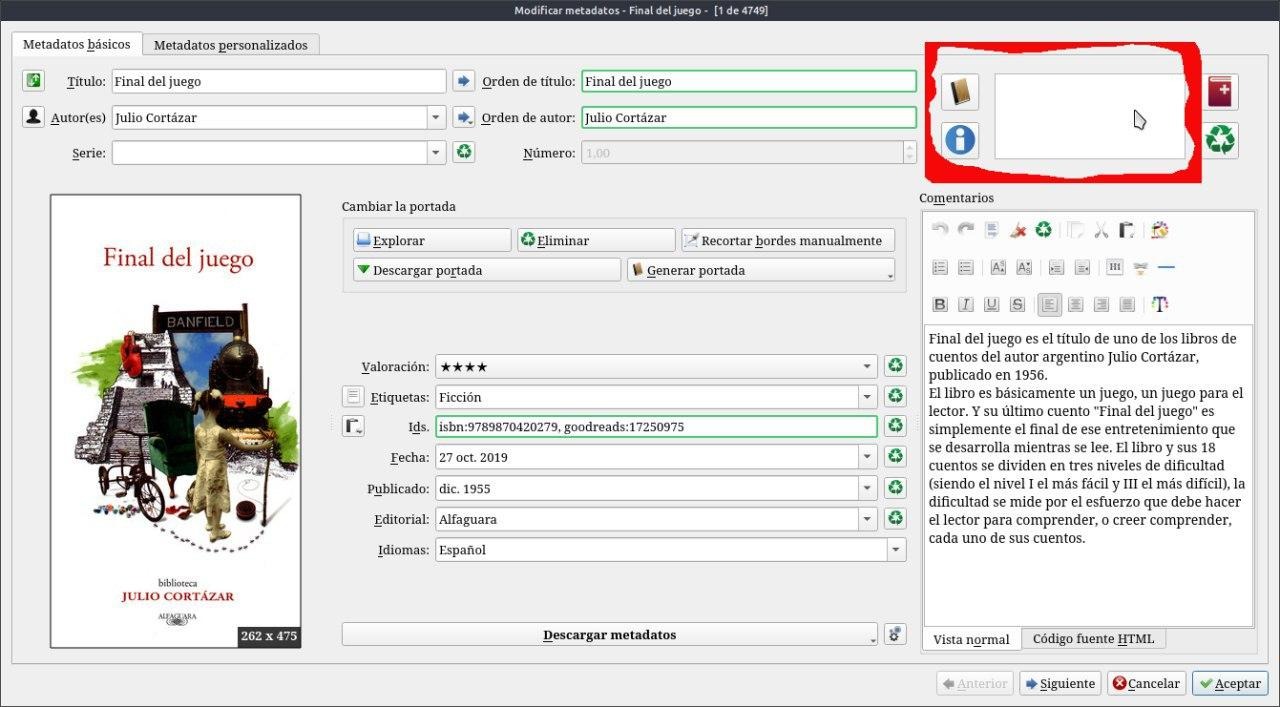This screenshot has height=707, width=1280.
Task: Set title sort from title arrow
Action: [x=463, y=81]
